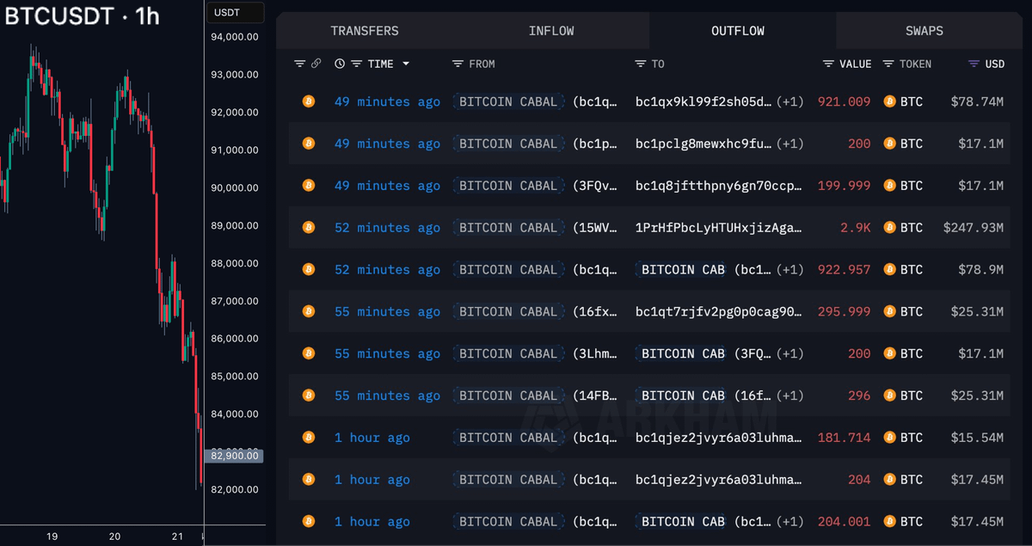Switch to the TRANSFERS tab
The height and width of the screenshot is (546, 1032).
(364, 31)
